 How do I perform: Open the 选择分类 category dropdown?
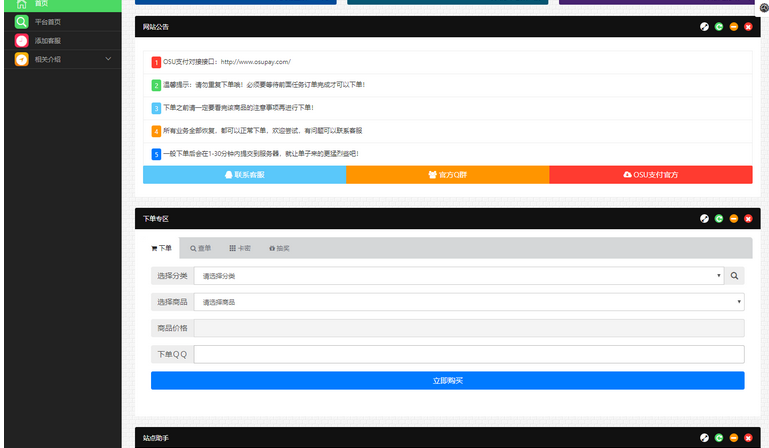(x=459, y=276)
